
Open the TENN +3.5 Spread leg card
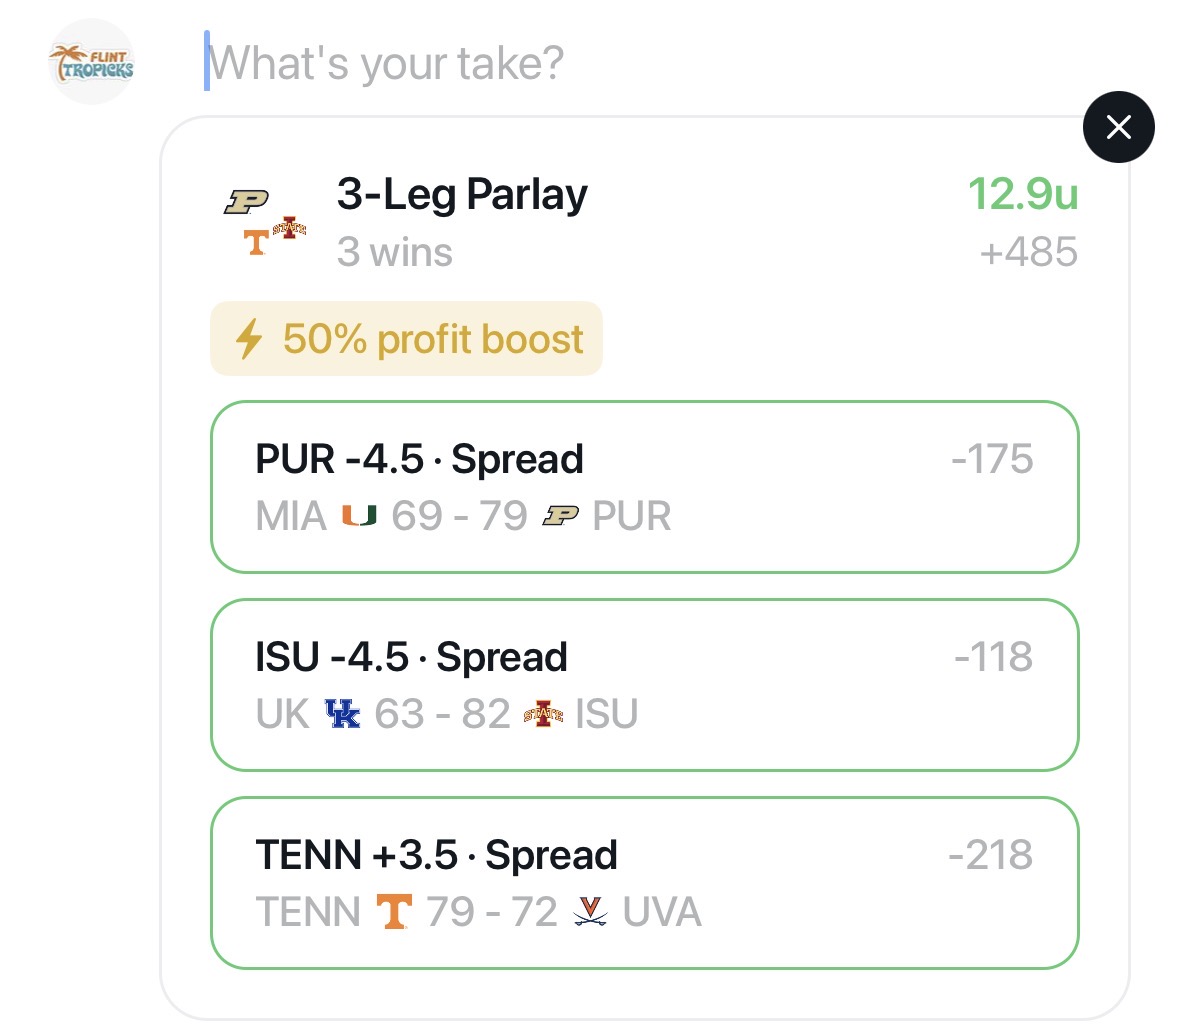(644, 883)
